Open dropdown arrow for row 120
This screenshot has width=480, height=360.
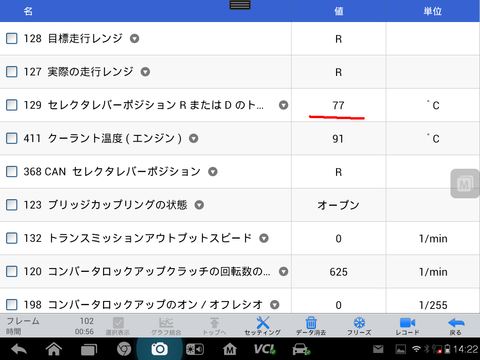283,272
